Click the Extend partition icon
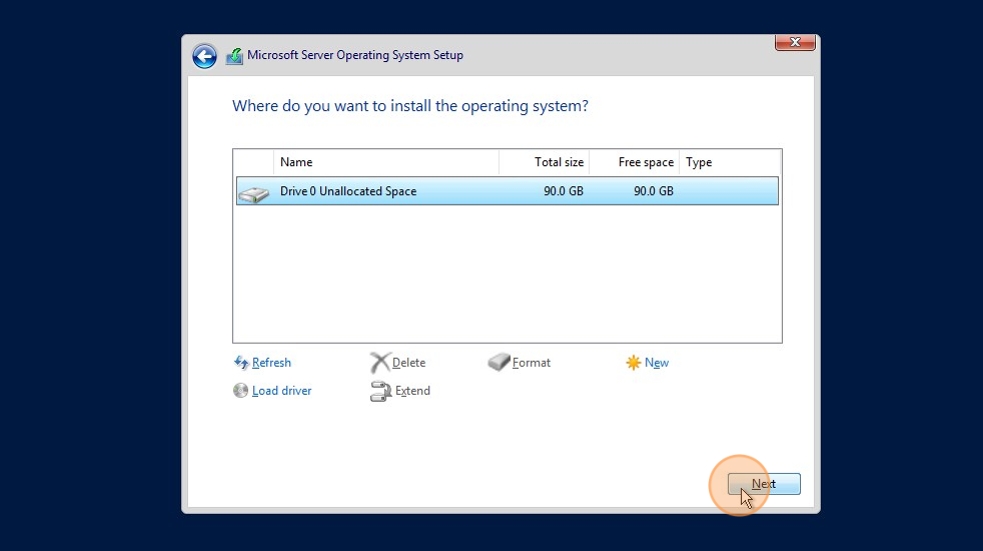 tap(381, 391)
